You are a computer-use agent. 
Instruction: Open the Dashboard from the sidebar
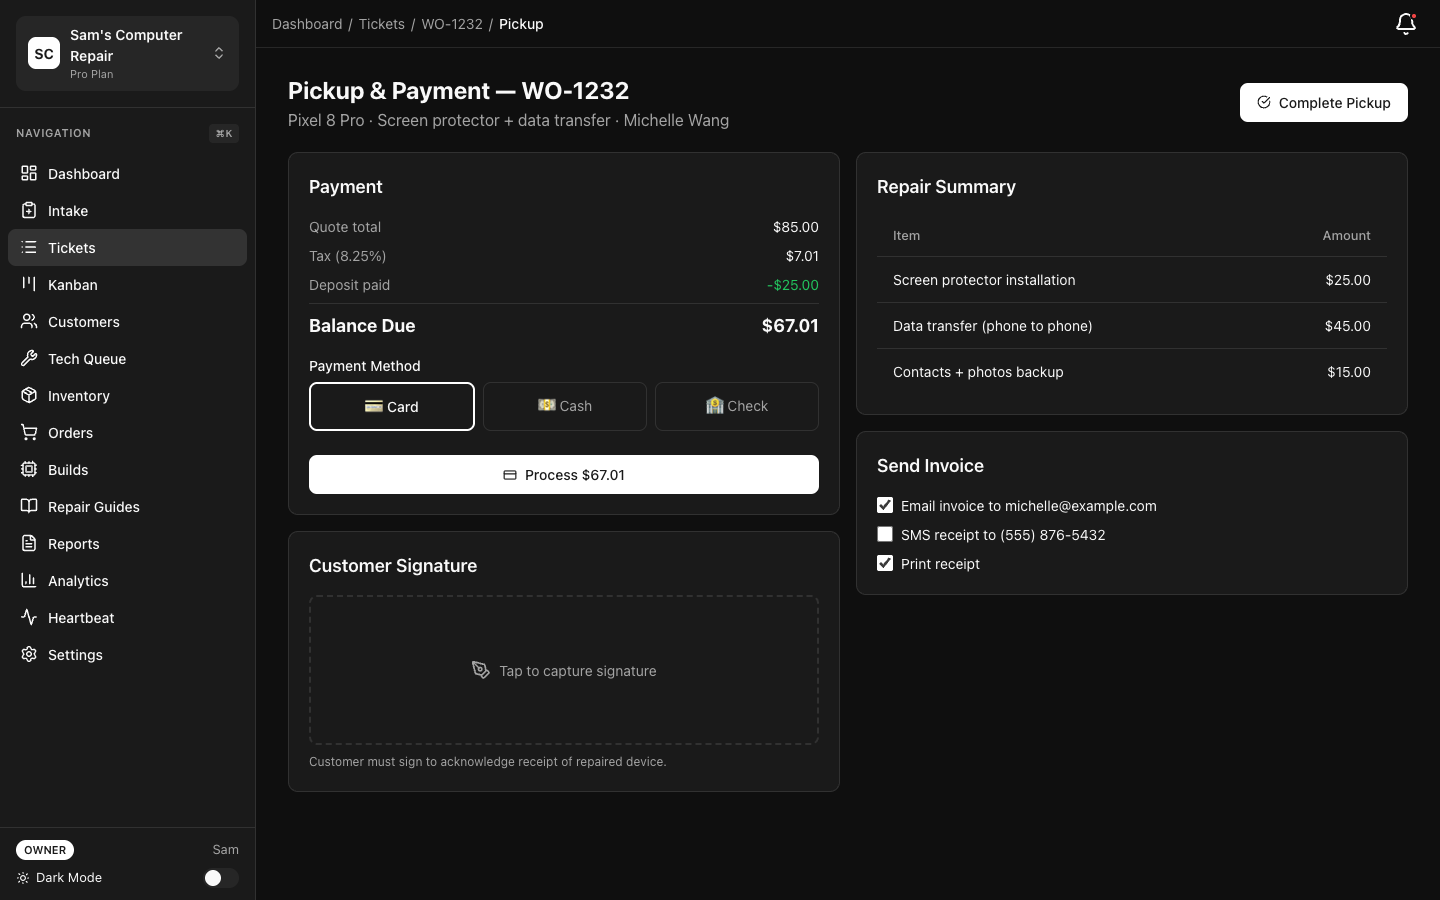[83, 173]
